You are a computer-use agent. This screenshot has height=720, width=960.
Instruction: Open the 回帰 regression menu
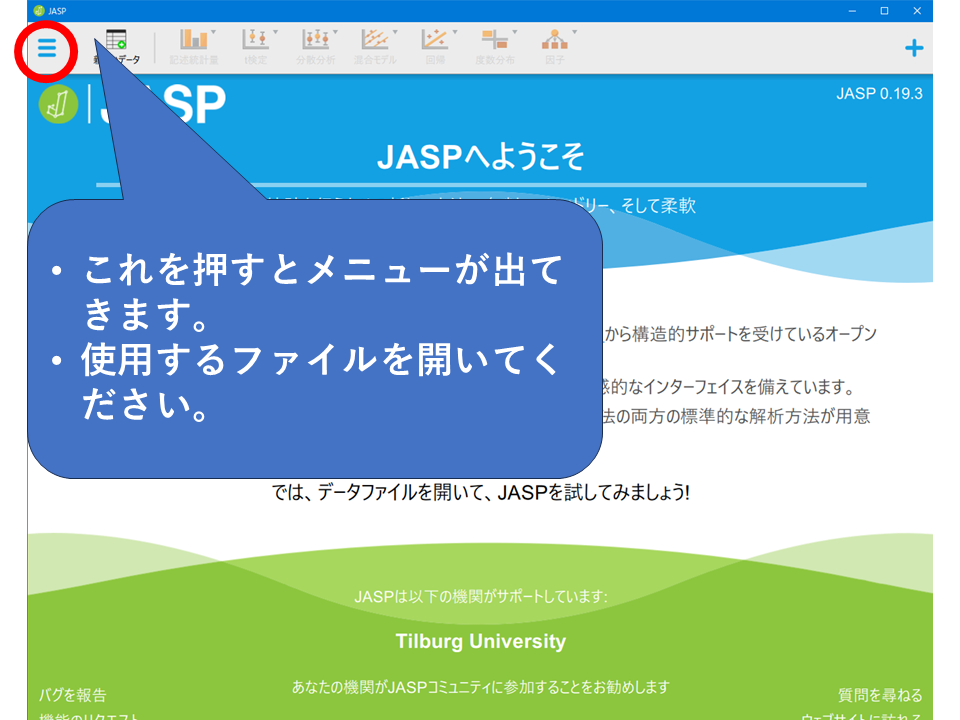point(435,47)
